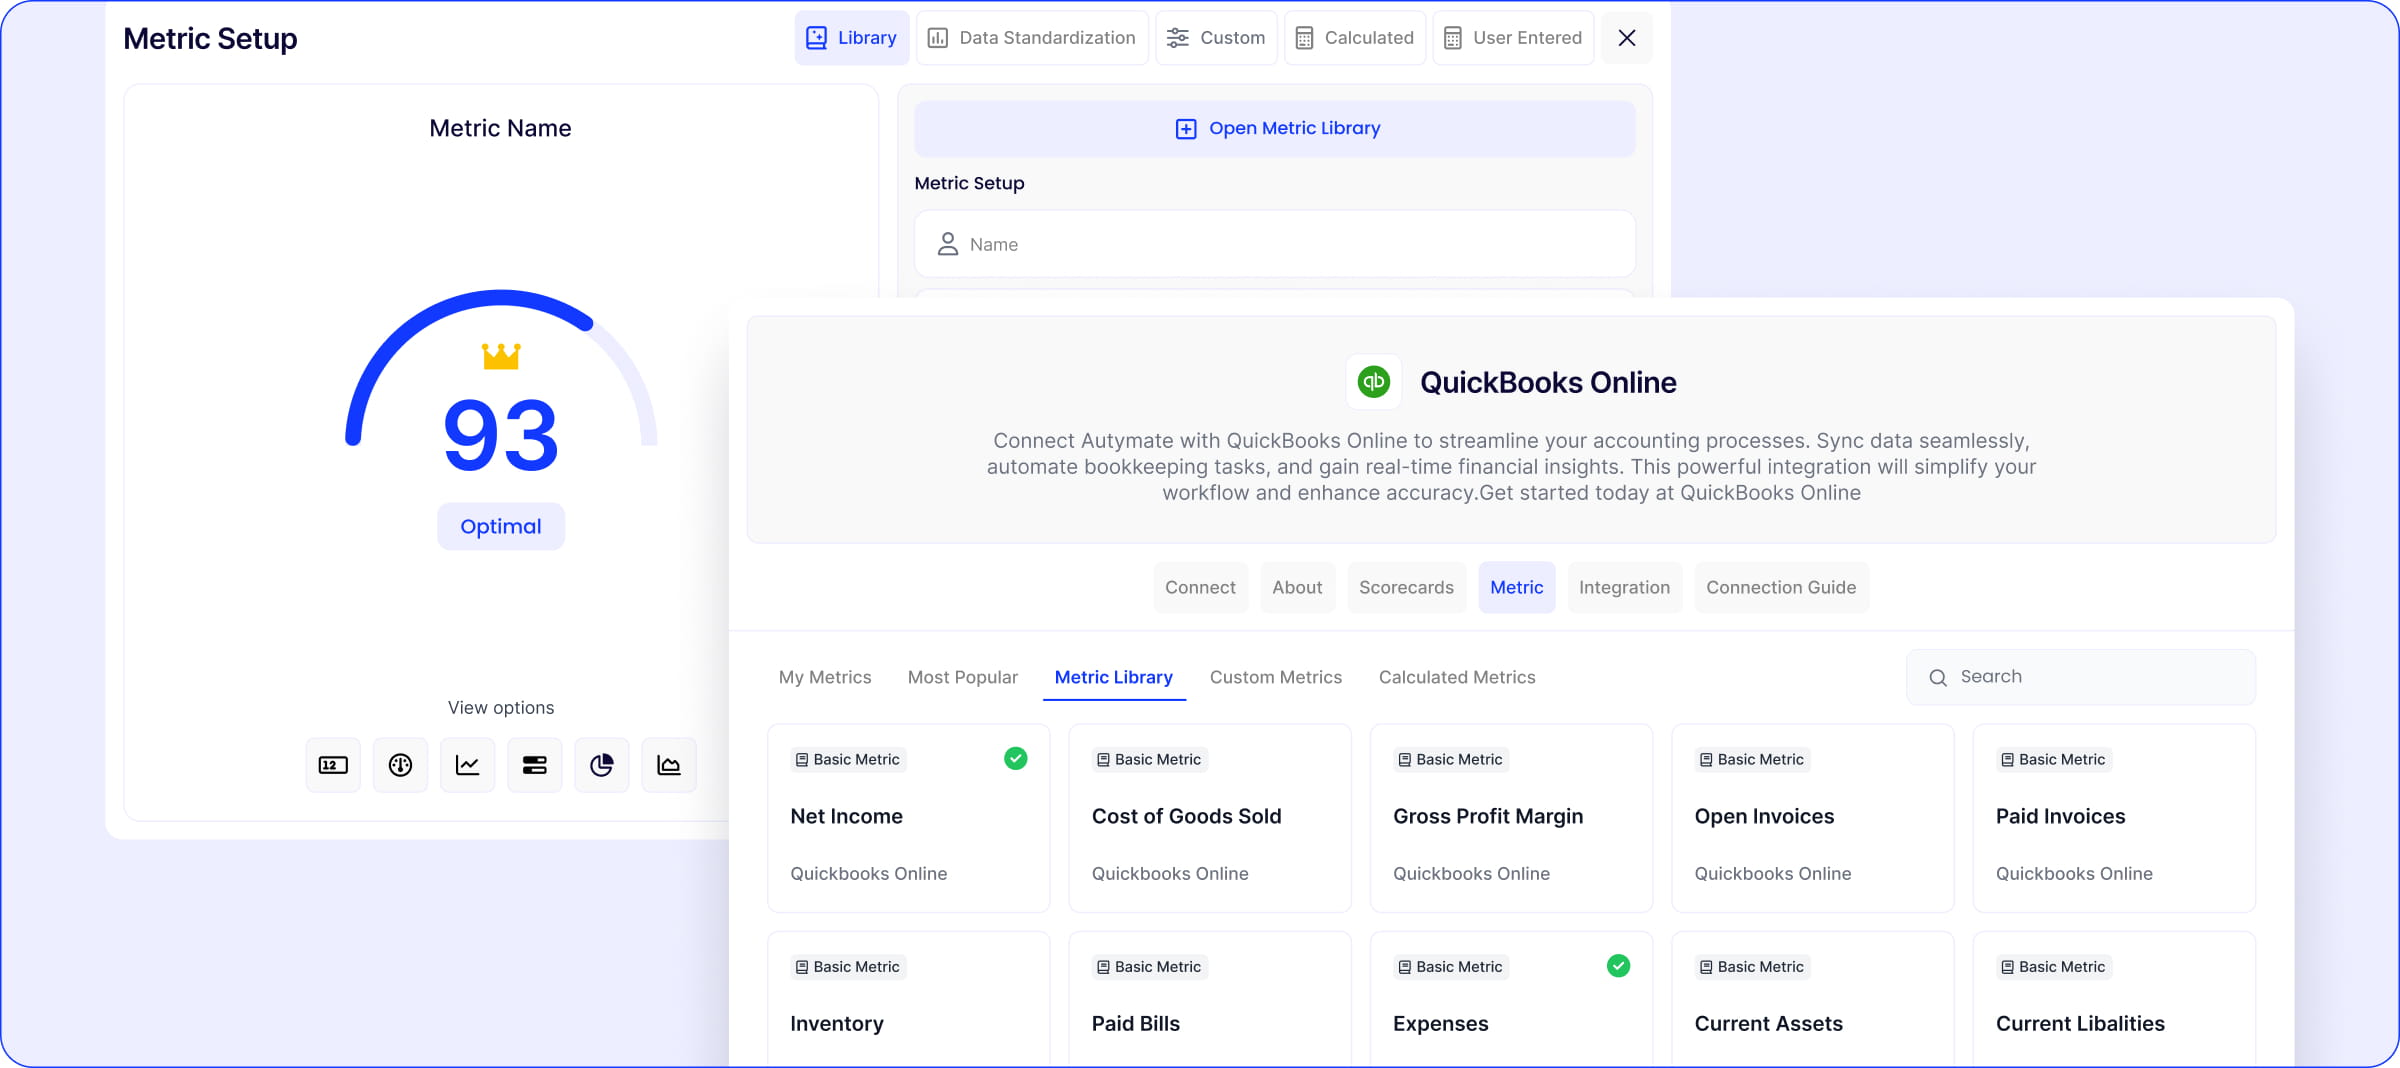Switch to the line chart view option
The width and height of the screenshot is (2400, 1068).
pyautogui.click(x=467, y=765)
